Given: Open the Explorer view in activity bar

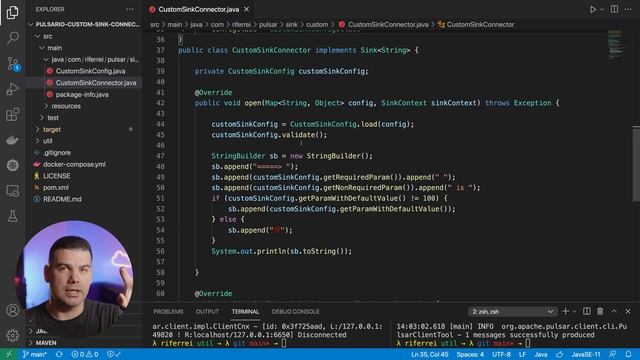Looking at the screenshot, I should tap(12, 12).
